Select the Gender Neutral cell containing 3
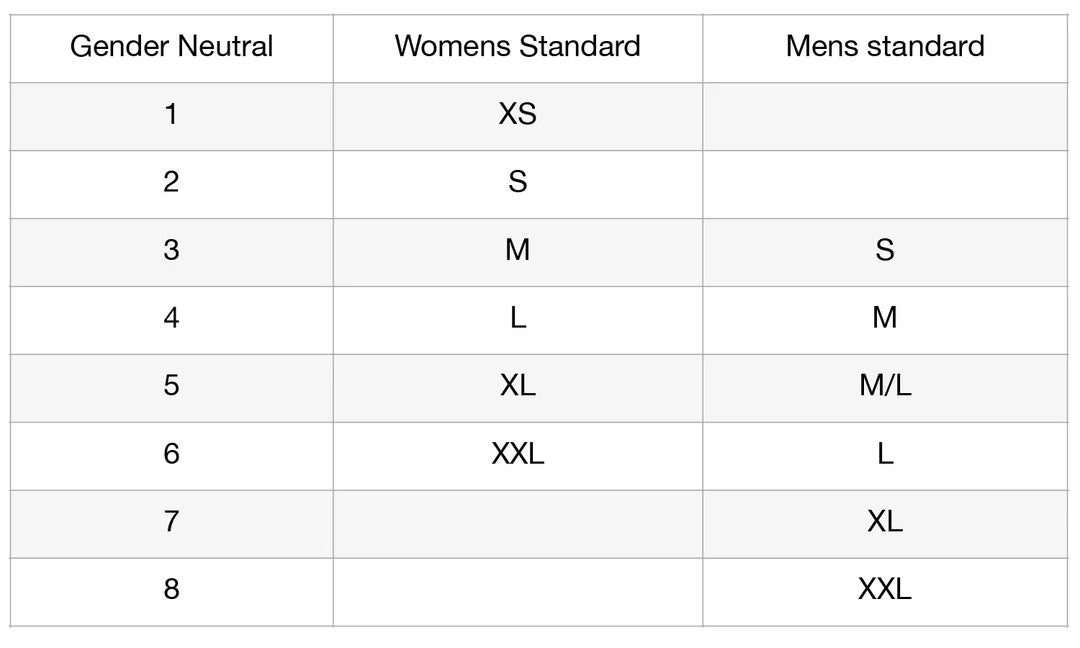1080x648 pixels. (171, 250)
